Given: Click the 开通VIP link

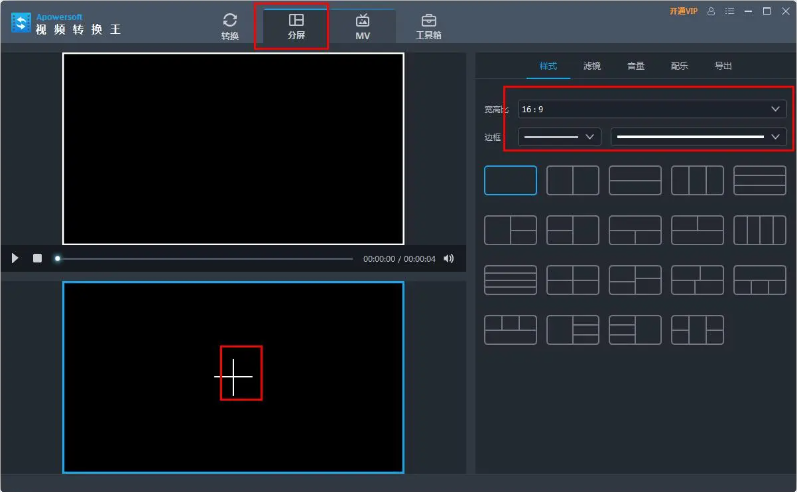Looking at the screenshot, I should (x=683, y=11).
